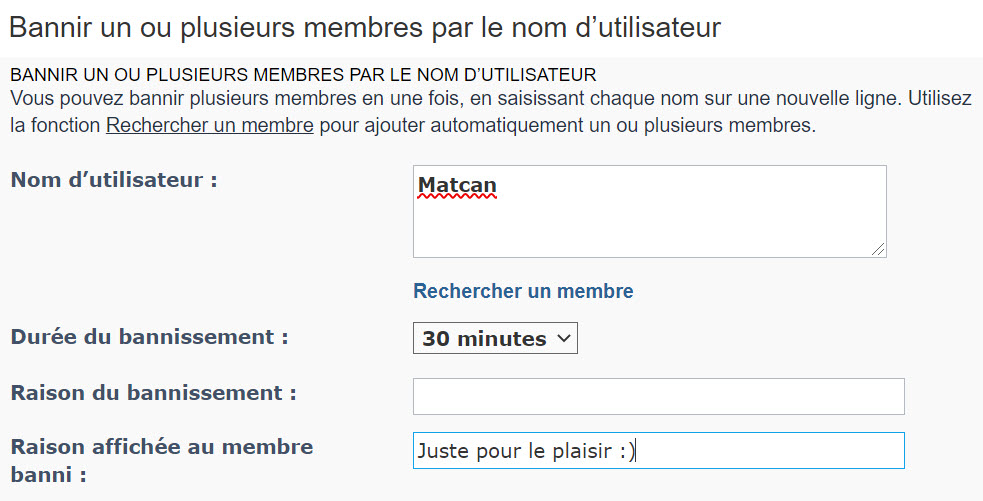Screen dimensions: 983x501
Task: Click the 'Raison affichée au membre banni' field
Action: point(770,450)
